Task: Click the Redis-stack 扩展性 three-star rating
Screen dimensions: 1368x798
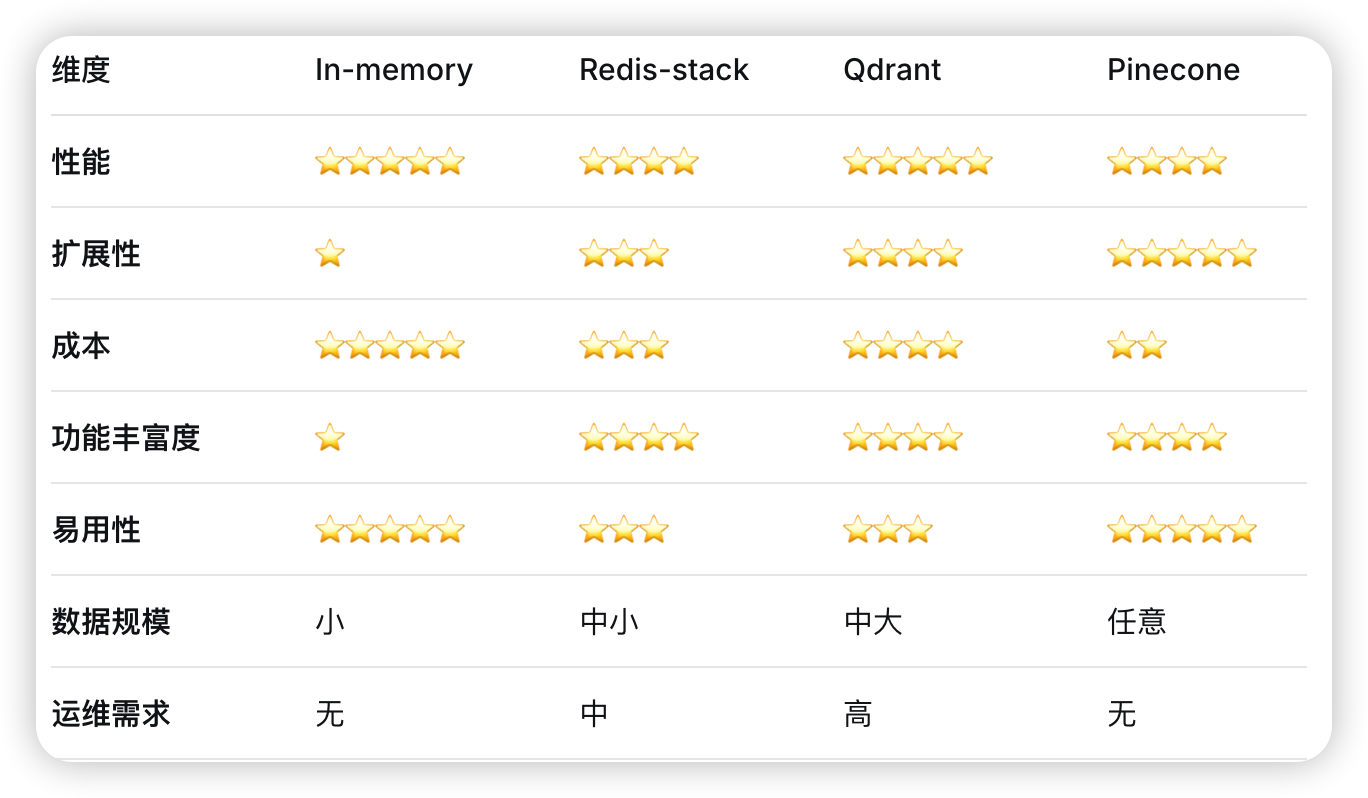Action: pyautogui.click(x=624, y=254)
